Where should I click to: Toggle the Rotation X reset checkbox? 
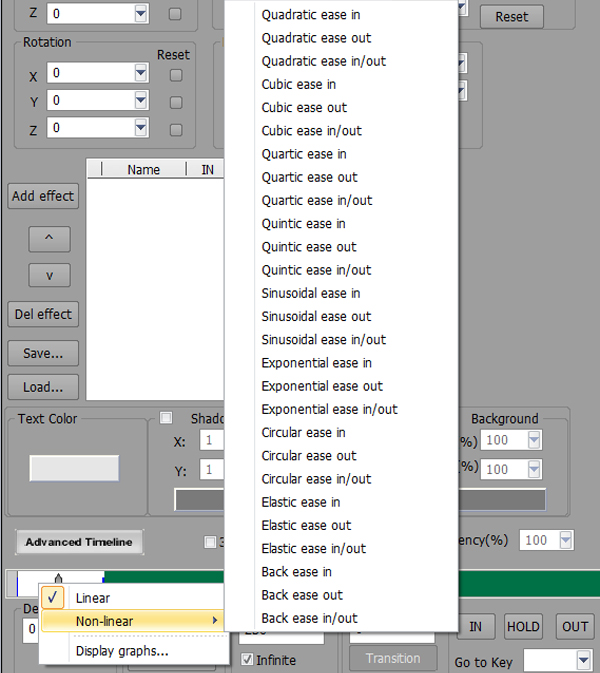pos(176,75)
